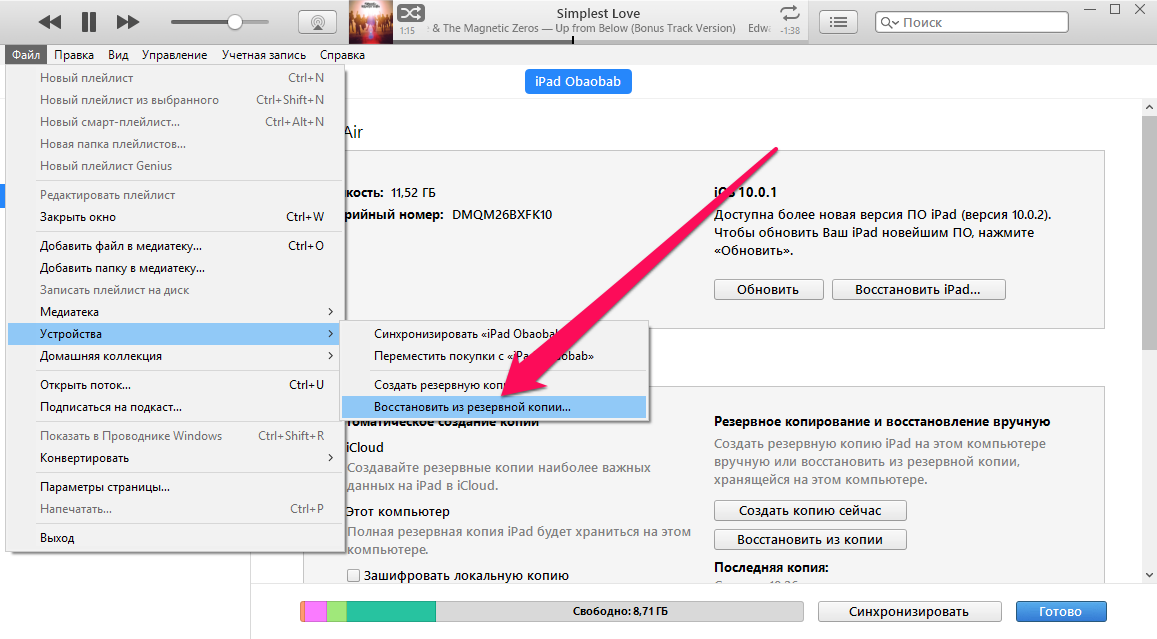Expand the Устройства submenu arrow
1157x639 pixels.
point(330,334)
